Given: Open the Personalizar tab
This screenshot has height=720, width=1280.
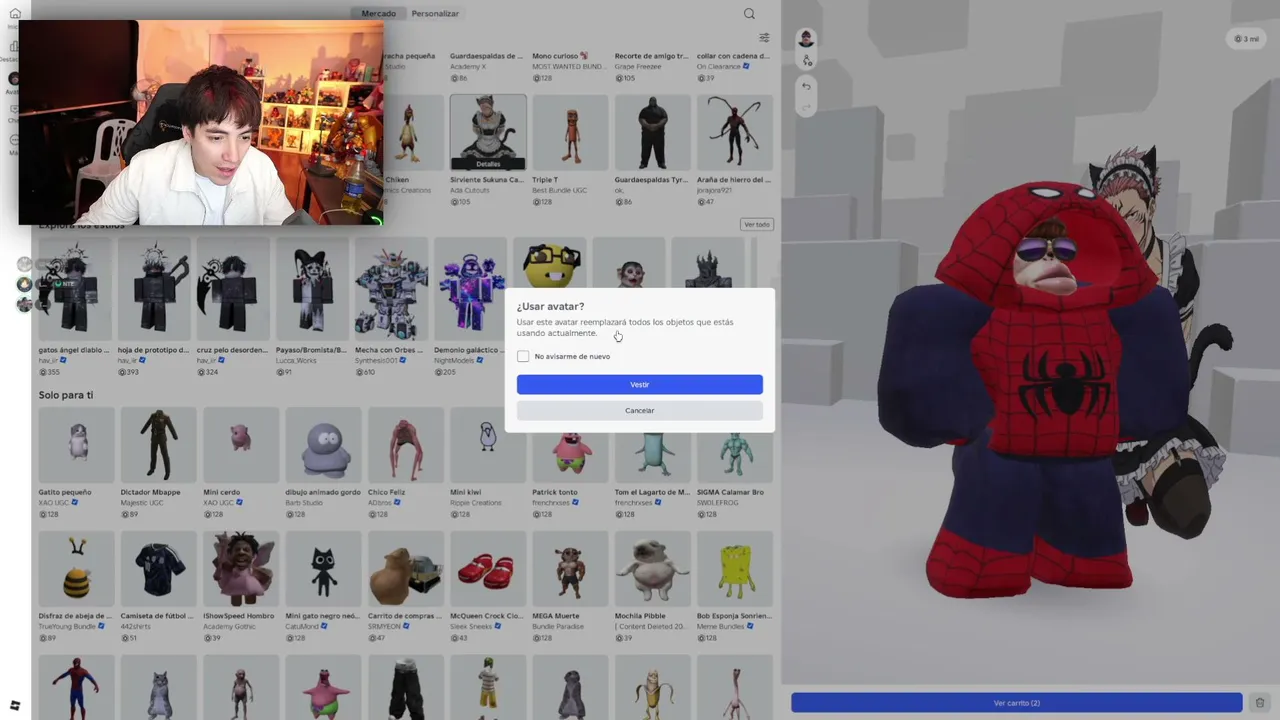Looking at the screenshot, I should pyautogui.click(x=435, y=14).
